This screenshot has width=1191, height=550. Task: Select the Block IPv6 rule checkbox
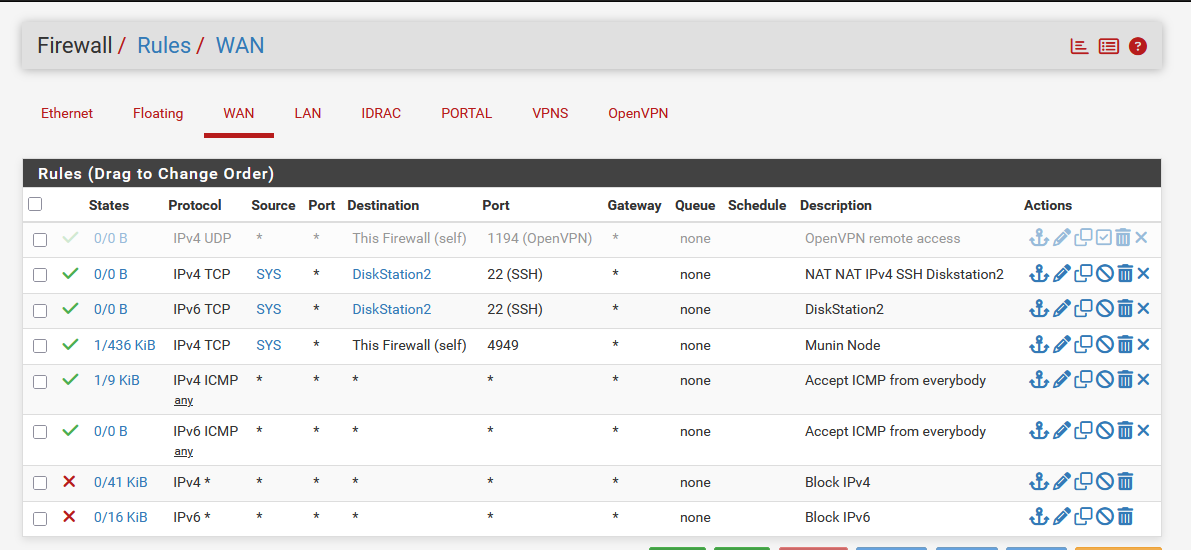click(39, 519)
